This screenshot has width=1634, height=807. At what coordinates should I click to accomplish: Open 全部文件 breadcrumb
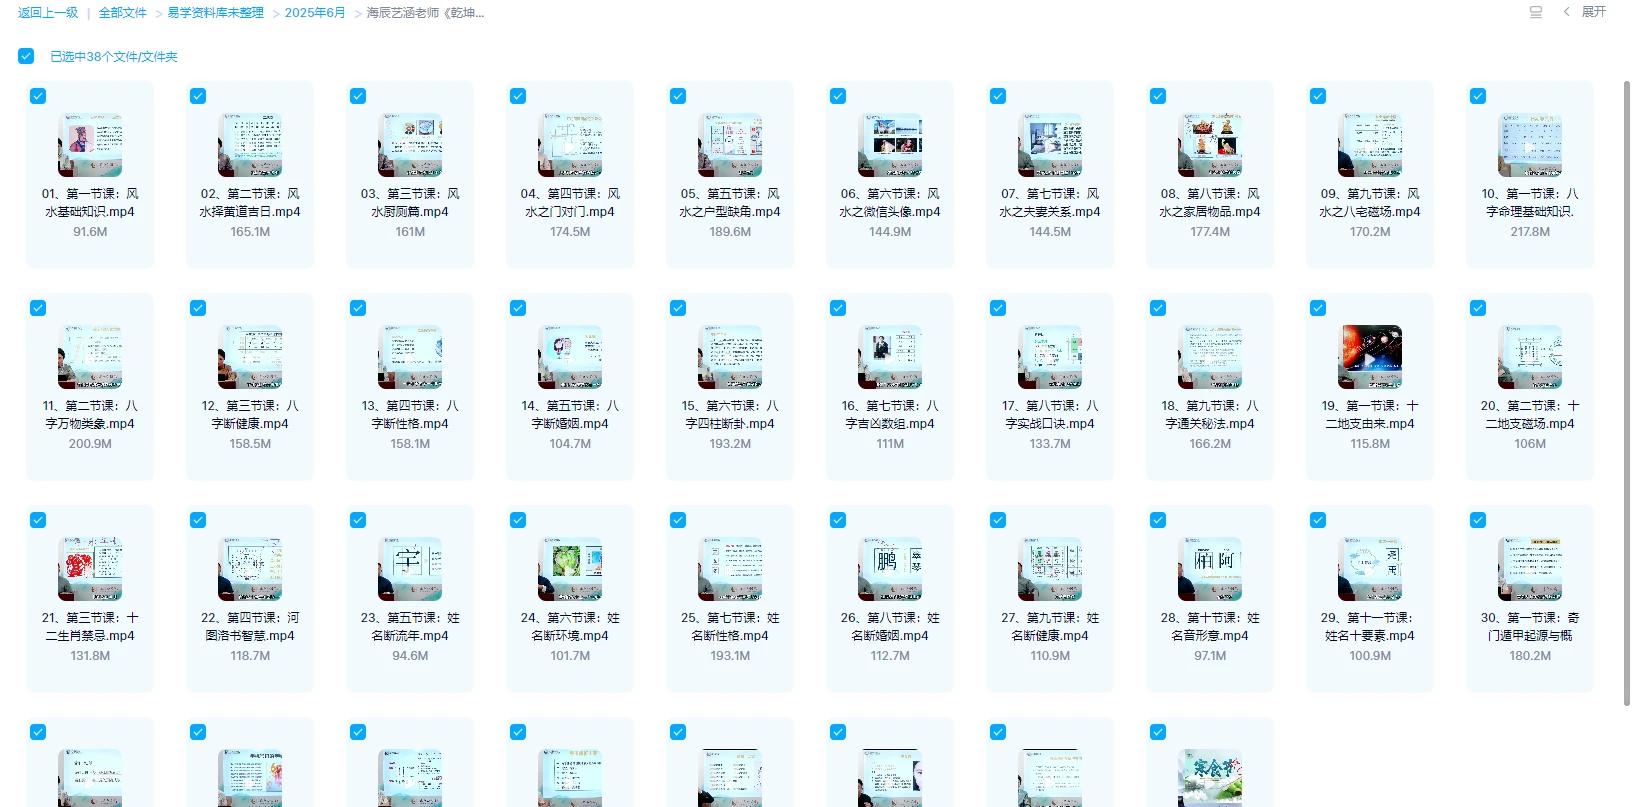coord(122,13)
